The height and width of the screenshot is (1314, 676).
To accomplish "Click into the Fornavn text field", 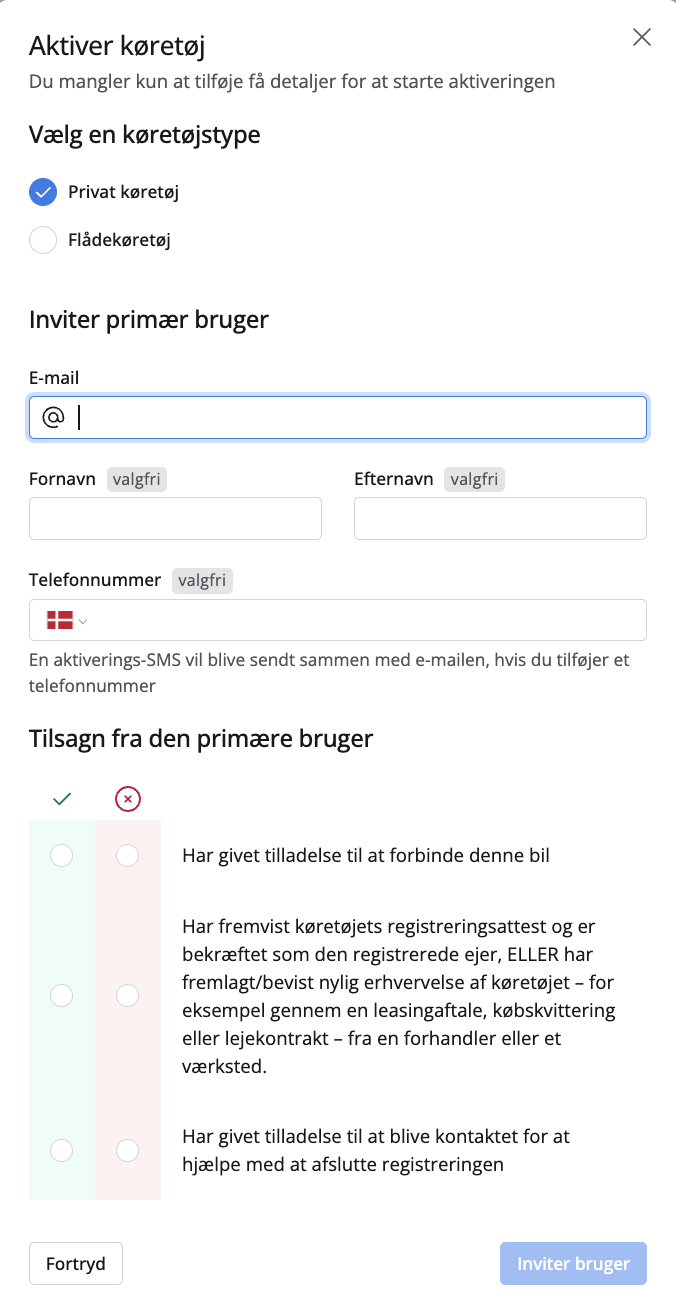I will click(x=175, y=518).
